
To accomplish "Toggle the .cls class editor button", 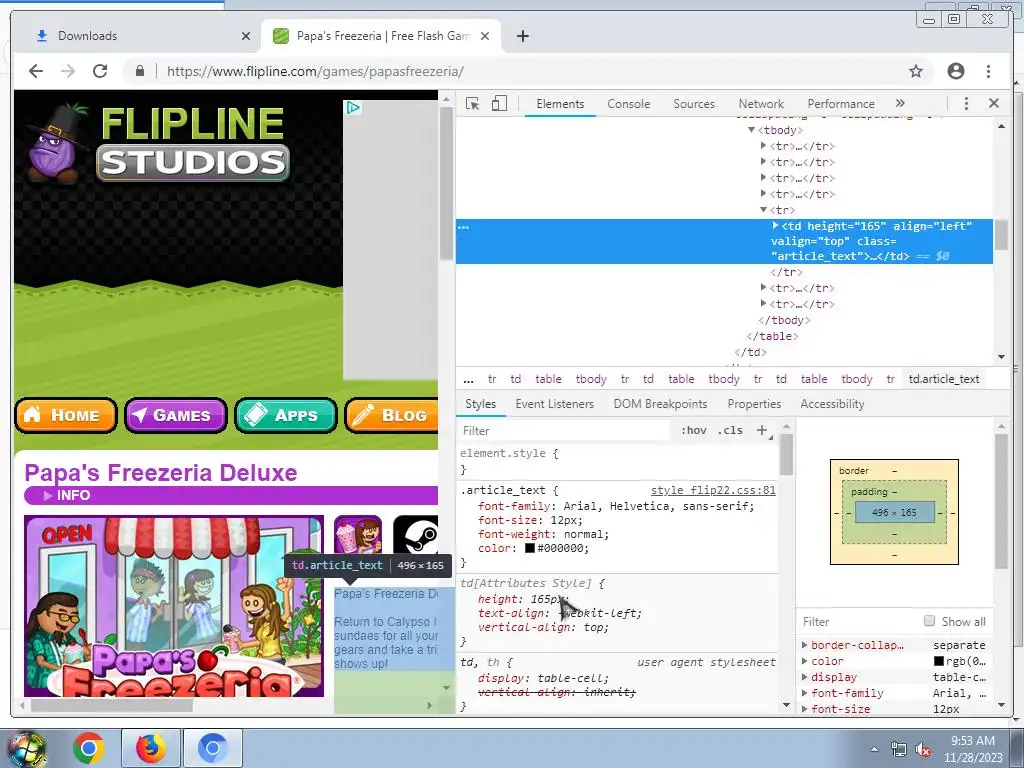I will click(x=730, y=430).
